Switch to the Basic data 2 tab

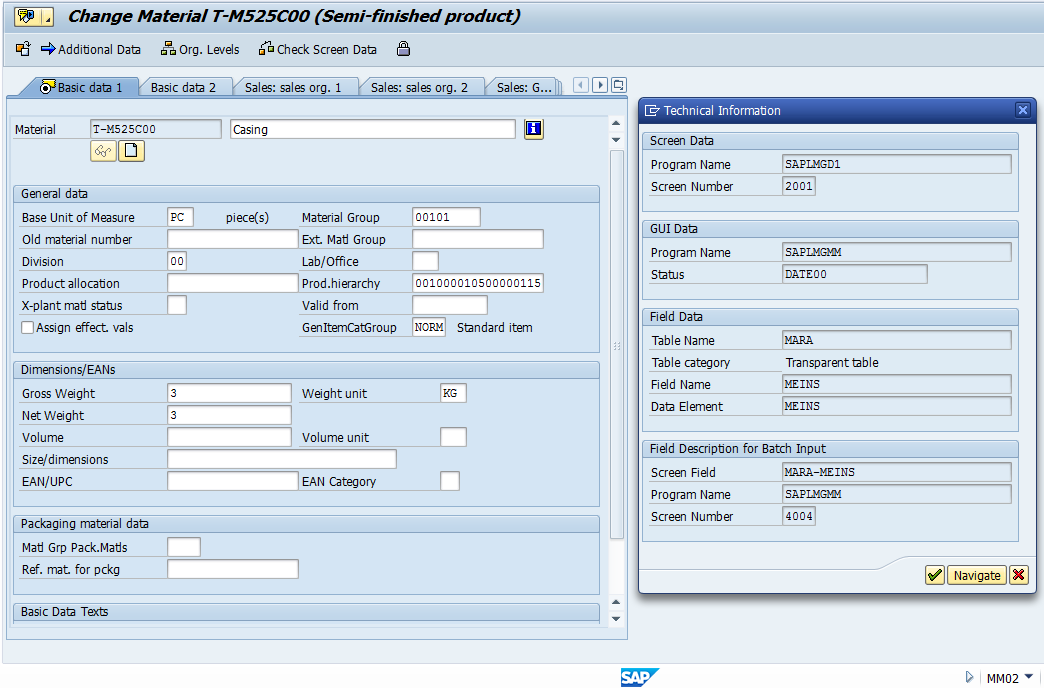point(185,87)
